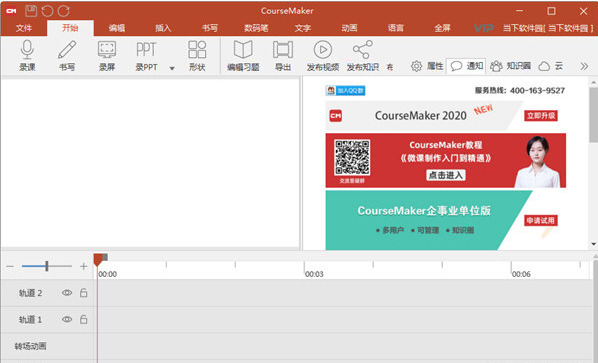Image resolution: width=598 pixels, height=363 pixels.
Task: Click the timeline zoom in plus button
Action: (84, 266)
